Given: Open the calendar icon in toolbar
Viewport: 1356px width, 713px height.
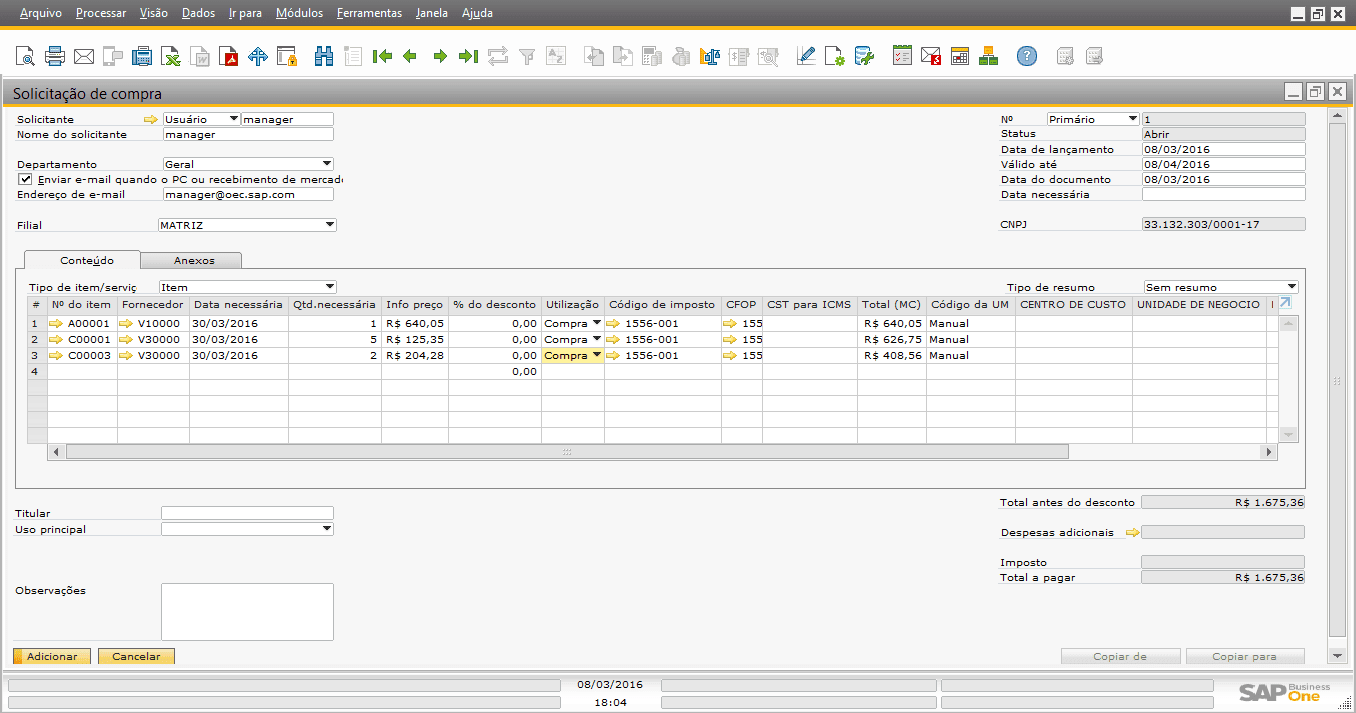Looking at the screenshot, I should tap(959, 56).
